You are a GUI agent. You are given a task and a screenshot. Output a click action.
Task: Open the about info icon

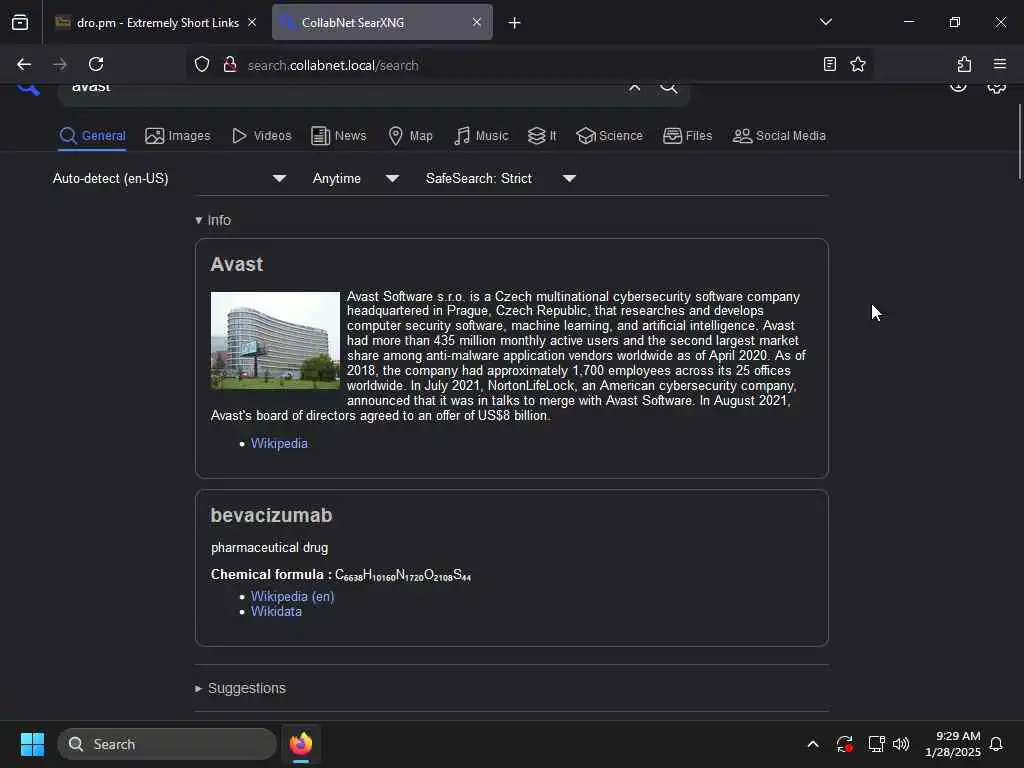pyautogui.click(x=957, y=87)
